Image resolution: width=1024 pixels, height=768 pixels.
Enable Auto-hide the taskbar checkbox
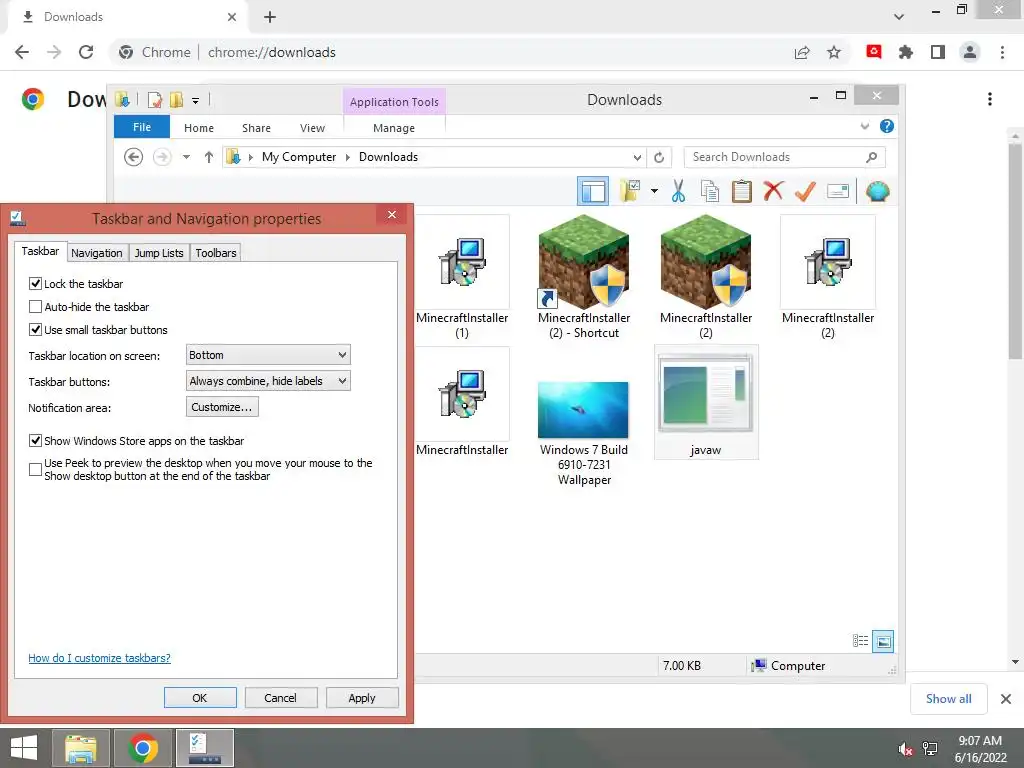(x=35, y=306)
